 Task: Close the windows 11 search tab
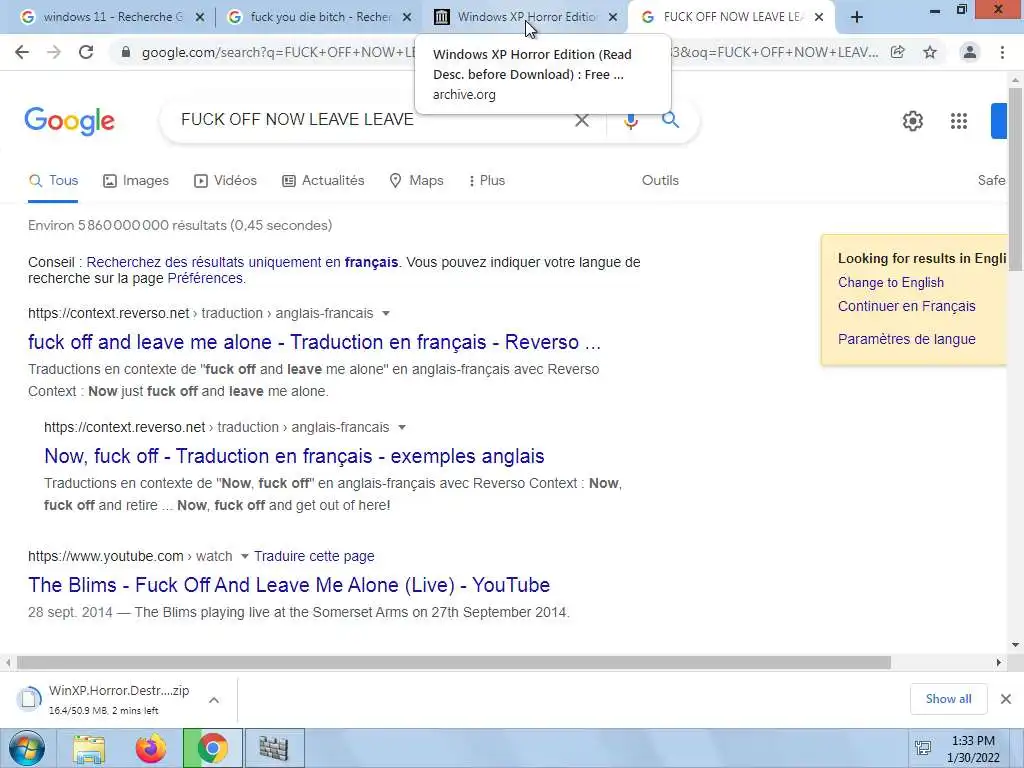200,18
